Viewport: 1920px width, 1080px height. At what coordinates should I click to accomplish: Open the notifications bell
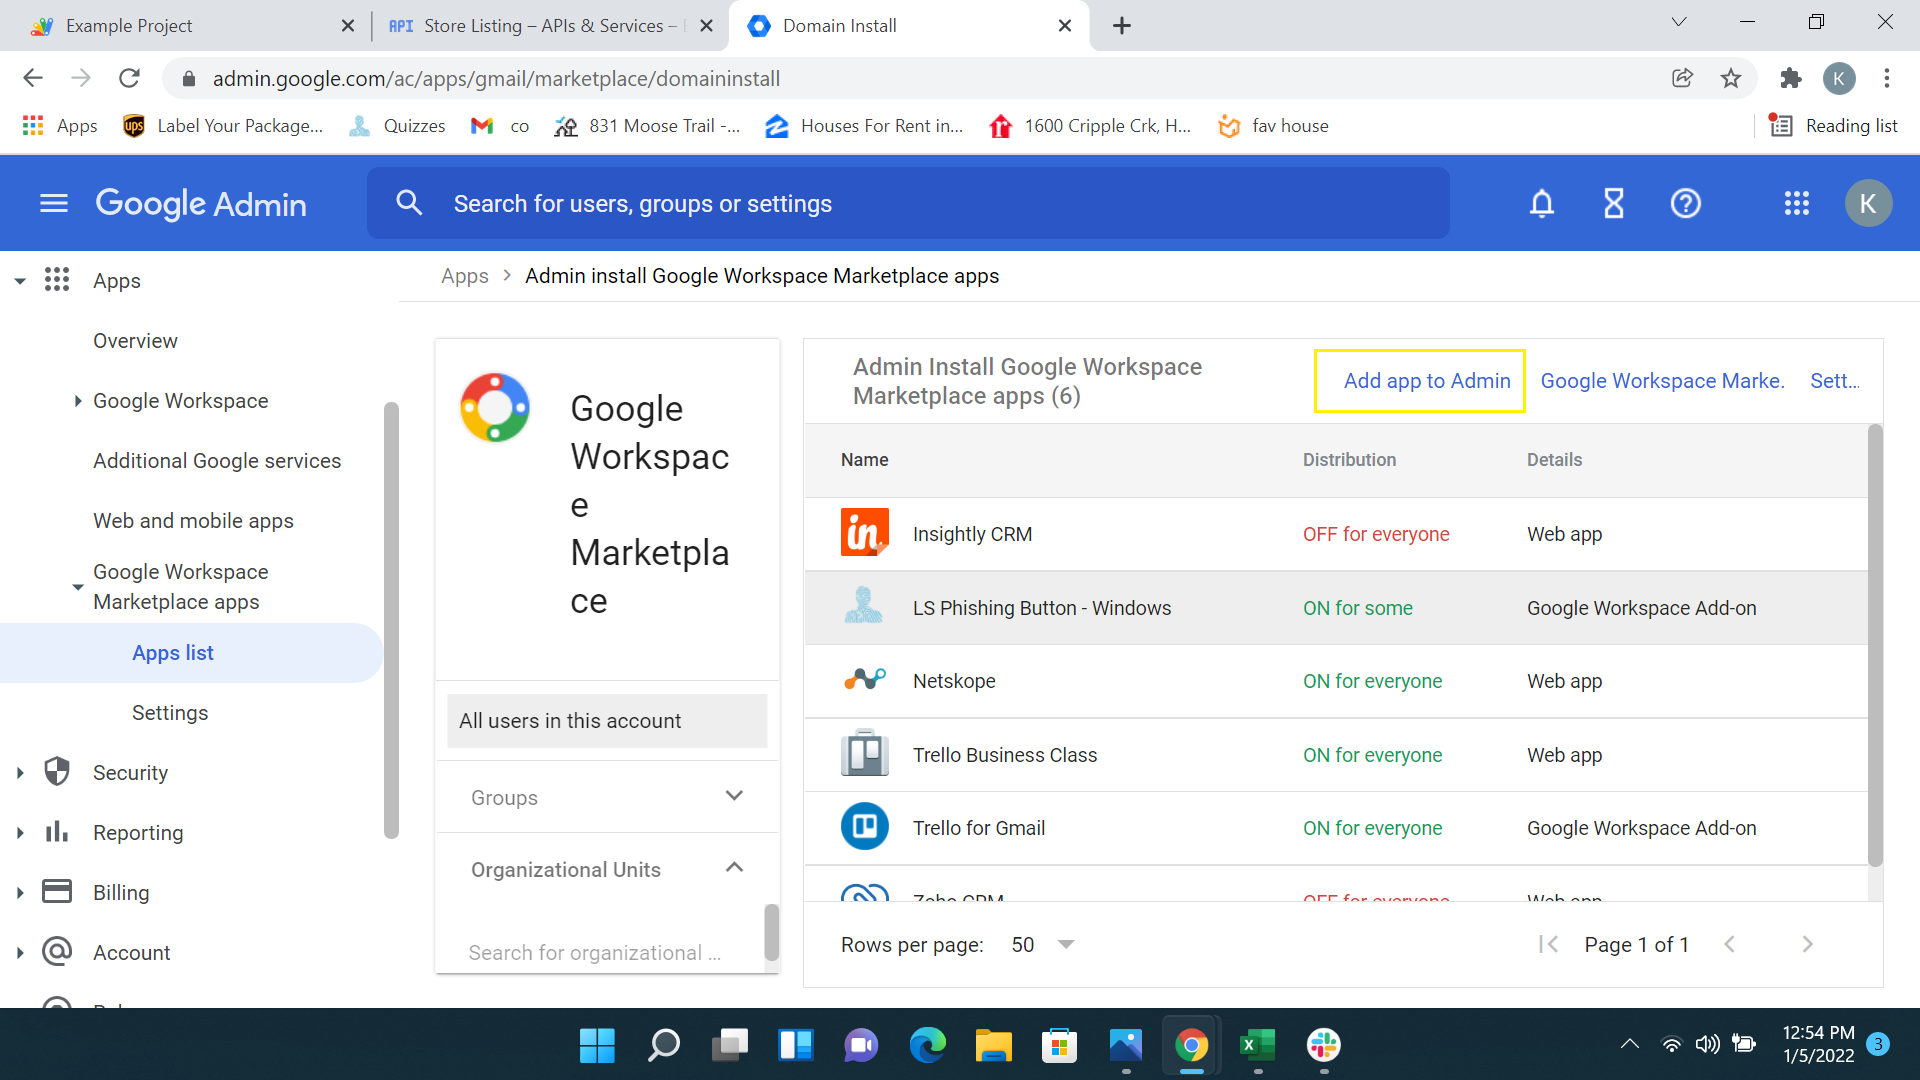[1542, 204]
